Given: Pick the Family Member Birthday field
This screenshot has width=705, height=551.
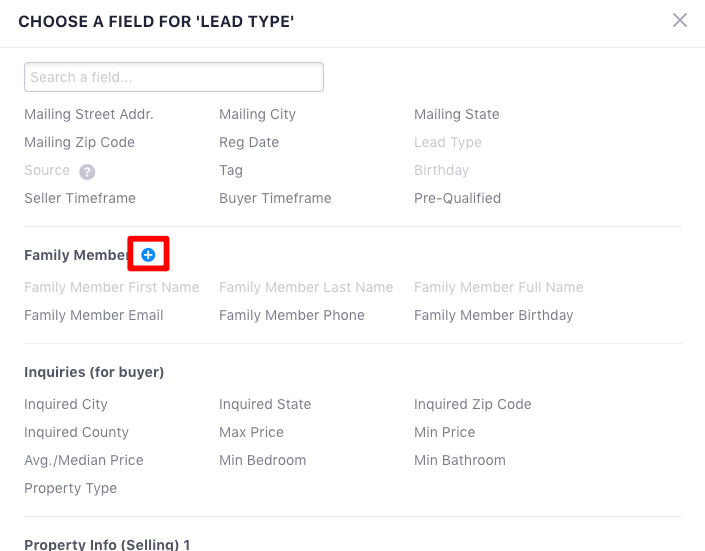Looking at the screenshot, I should pos(494,315).
